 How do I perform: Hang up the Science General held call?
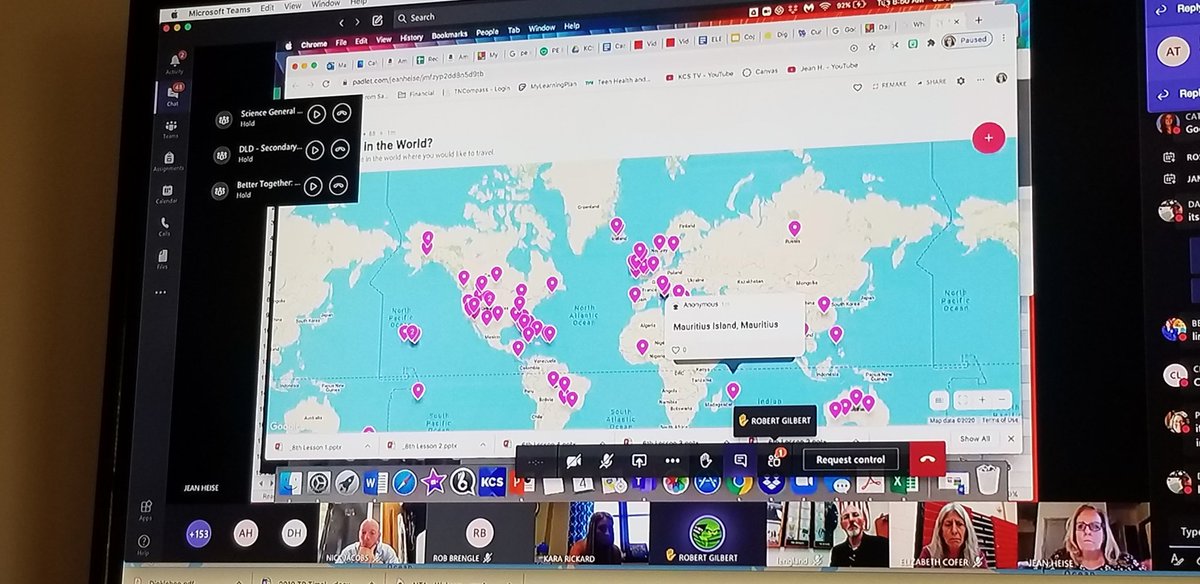coord(342,113)
